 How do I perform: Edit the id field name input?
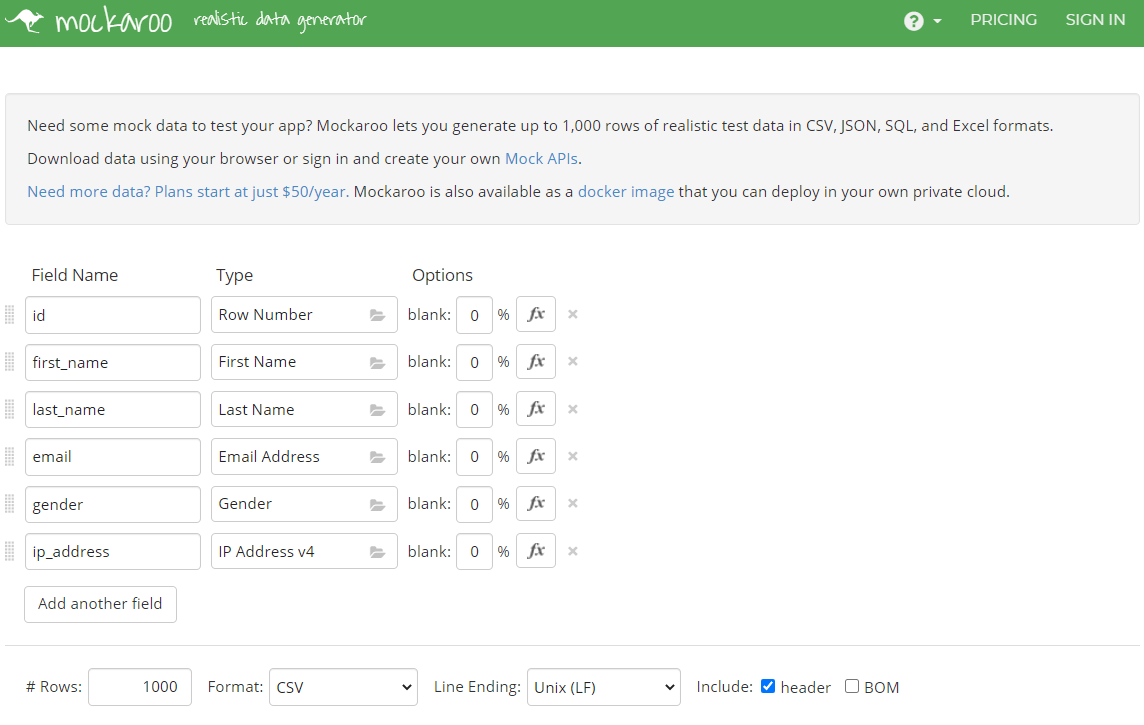click(x=113, y=315)
